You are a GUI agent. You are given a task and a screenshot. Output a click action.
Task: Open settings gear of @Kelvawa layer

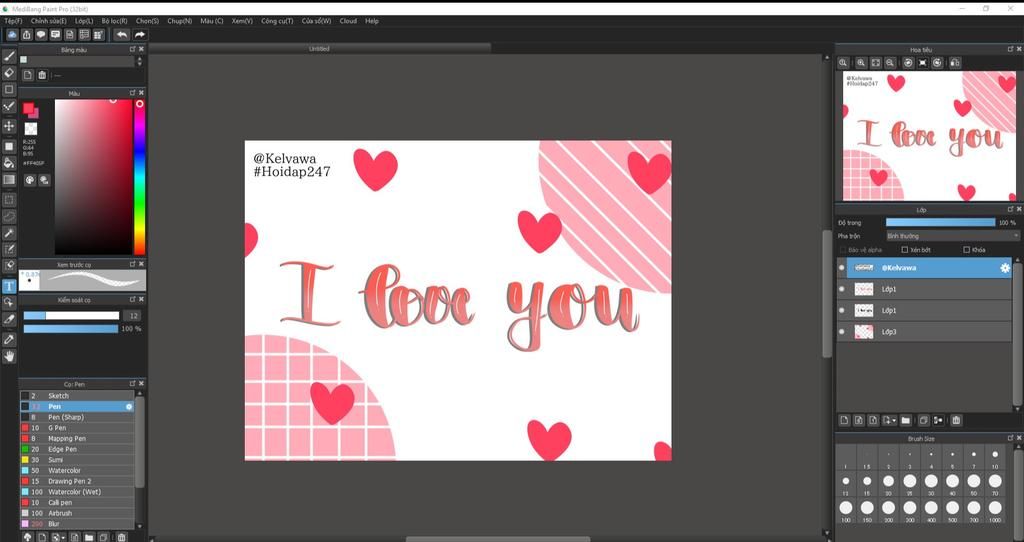pyautogui.click(x=1004, y=268)
